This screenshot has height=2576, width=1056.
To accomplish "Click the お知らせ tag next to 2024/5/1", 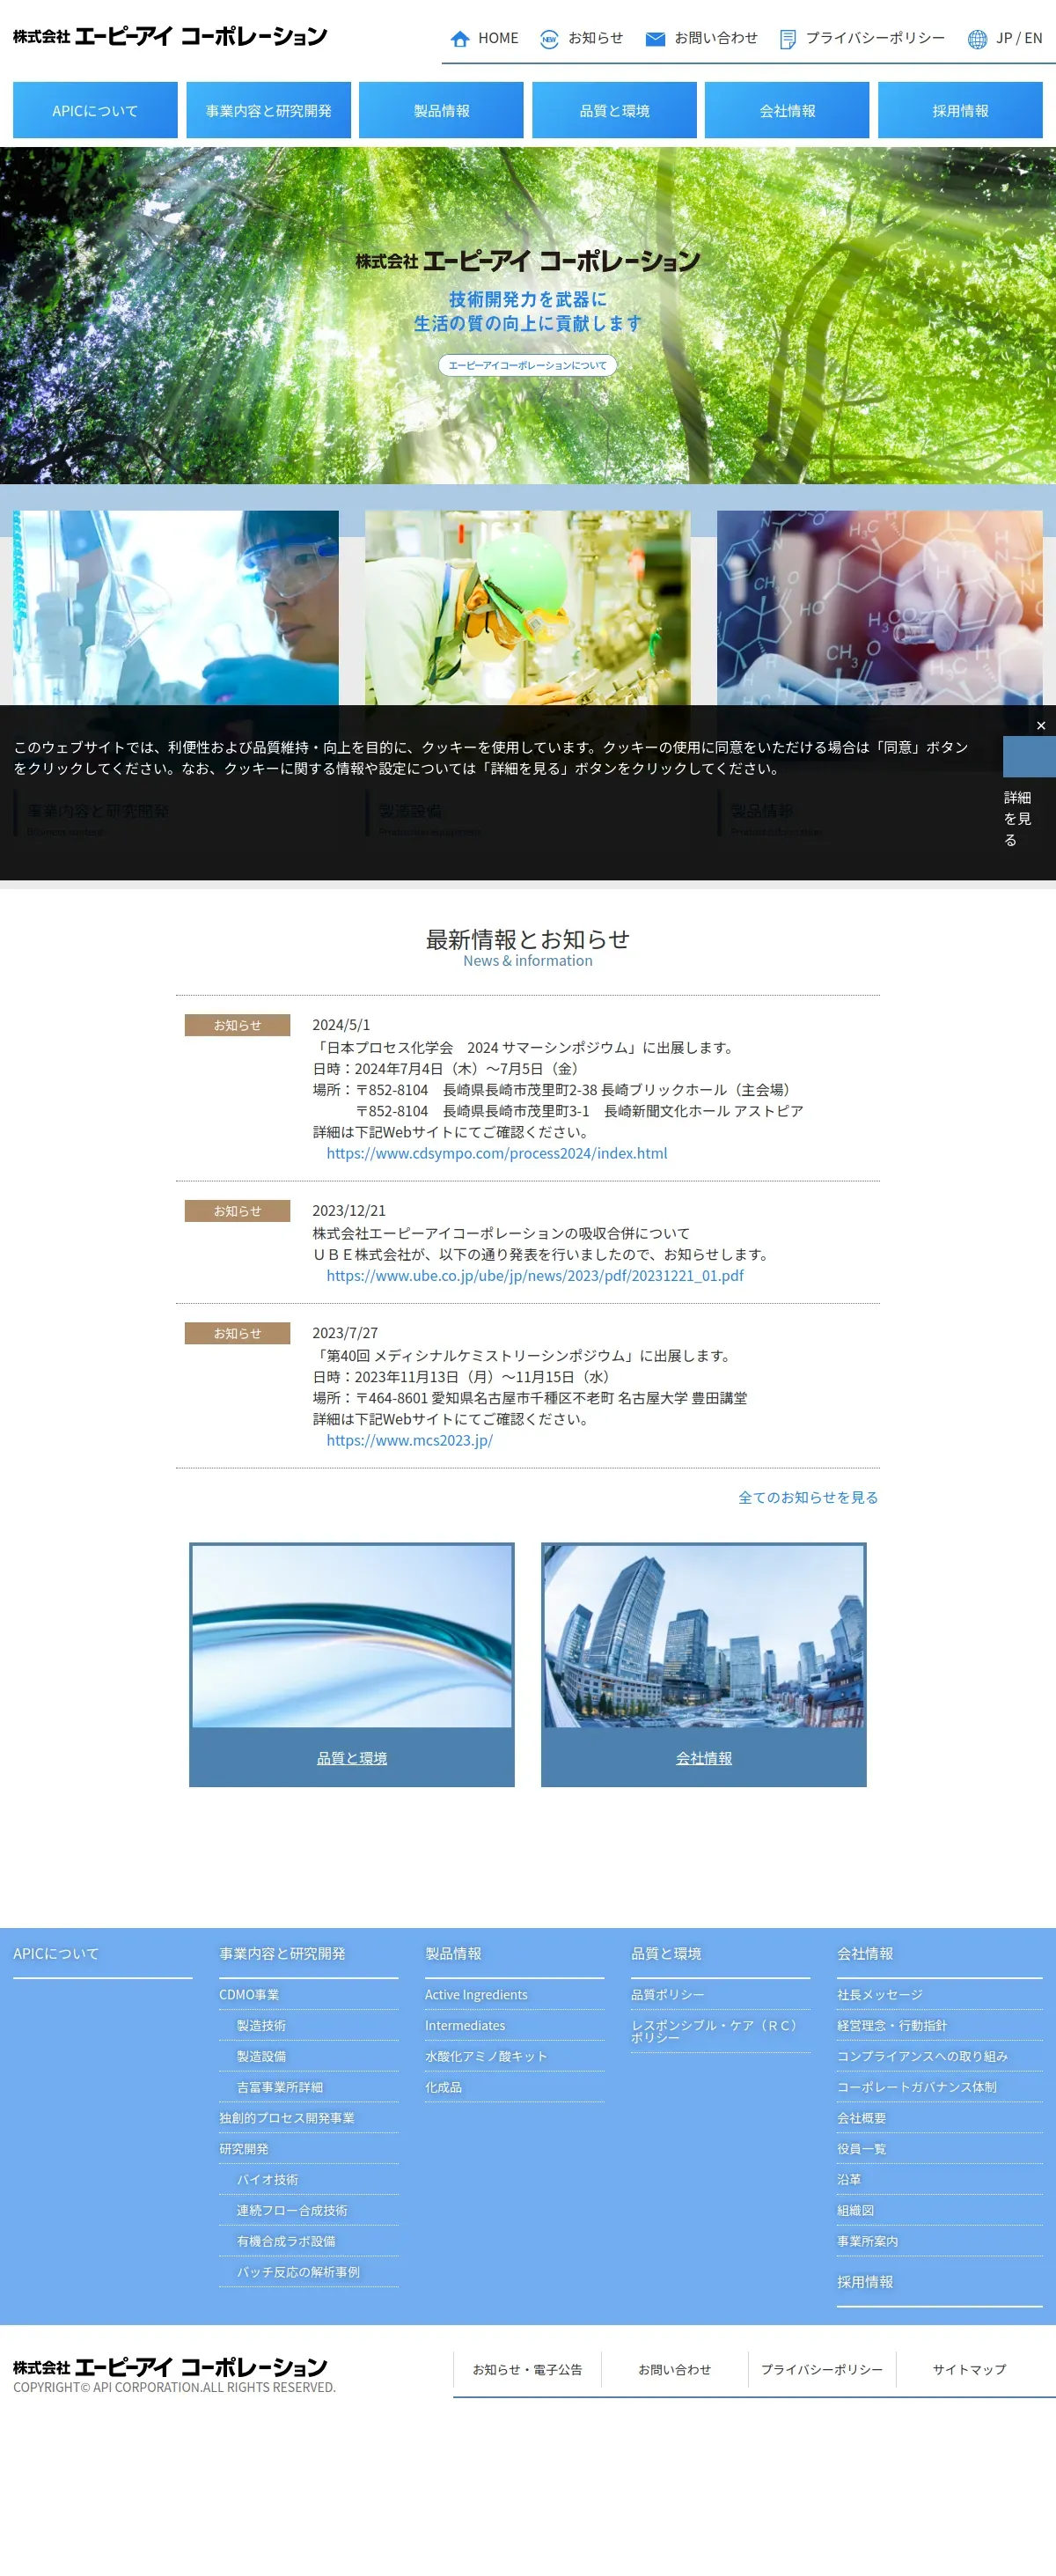I will point(237,1025).
